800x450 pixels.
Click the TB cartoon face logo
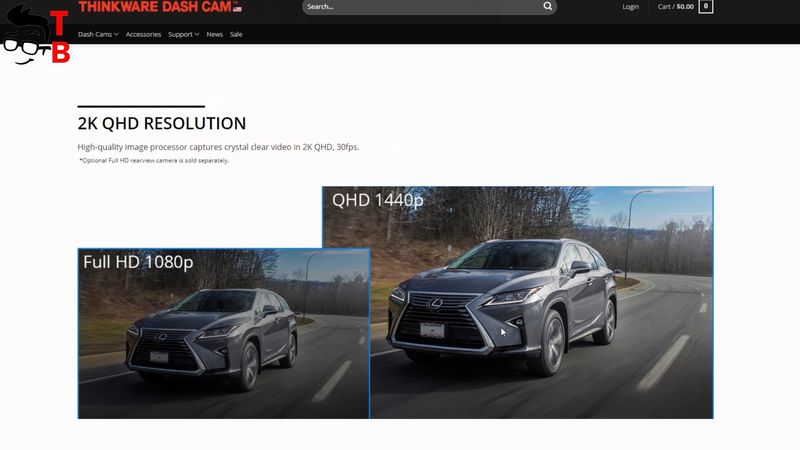[x=36, y=36]
